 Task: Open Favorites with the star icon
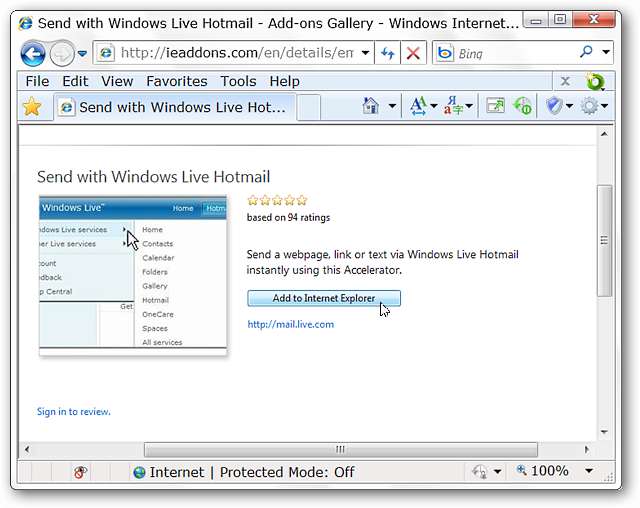(32, 107)
